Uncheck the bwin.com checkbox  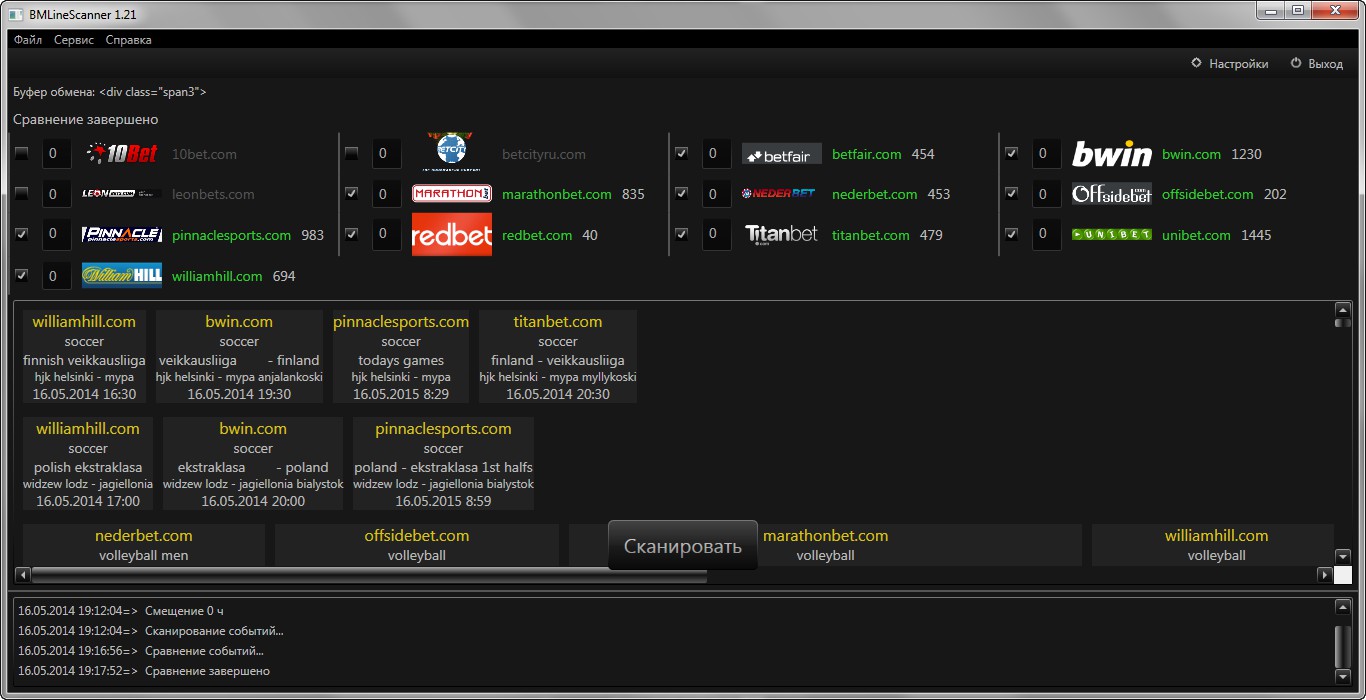pyautogui.click(x=1012, y=154)
